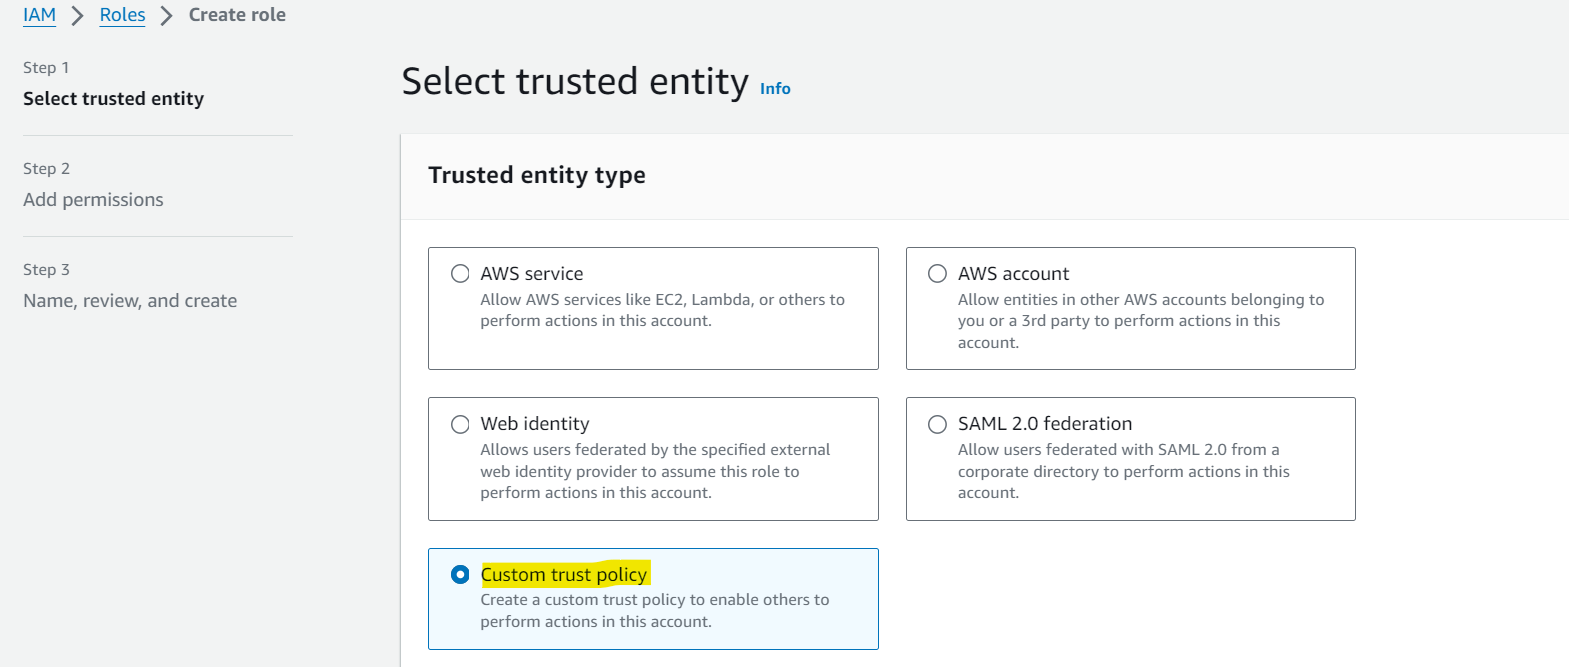This screenshot has height=667, width=1569.
Task: Click the AWS service card description text
Action: click(x=662, y=310)
